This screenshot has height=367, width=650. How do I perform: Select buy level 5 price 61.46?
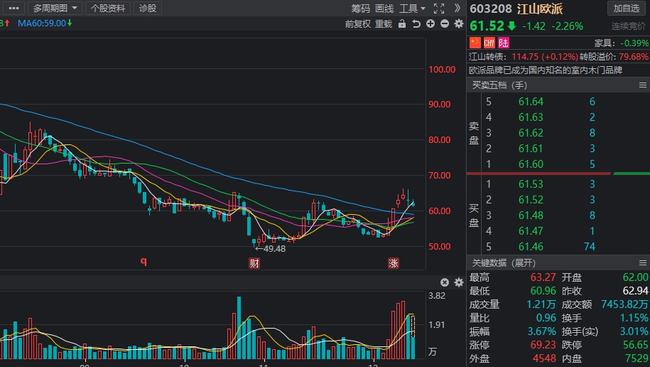pyautogui.click(x=531, y=247)
